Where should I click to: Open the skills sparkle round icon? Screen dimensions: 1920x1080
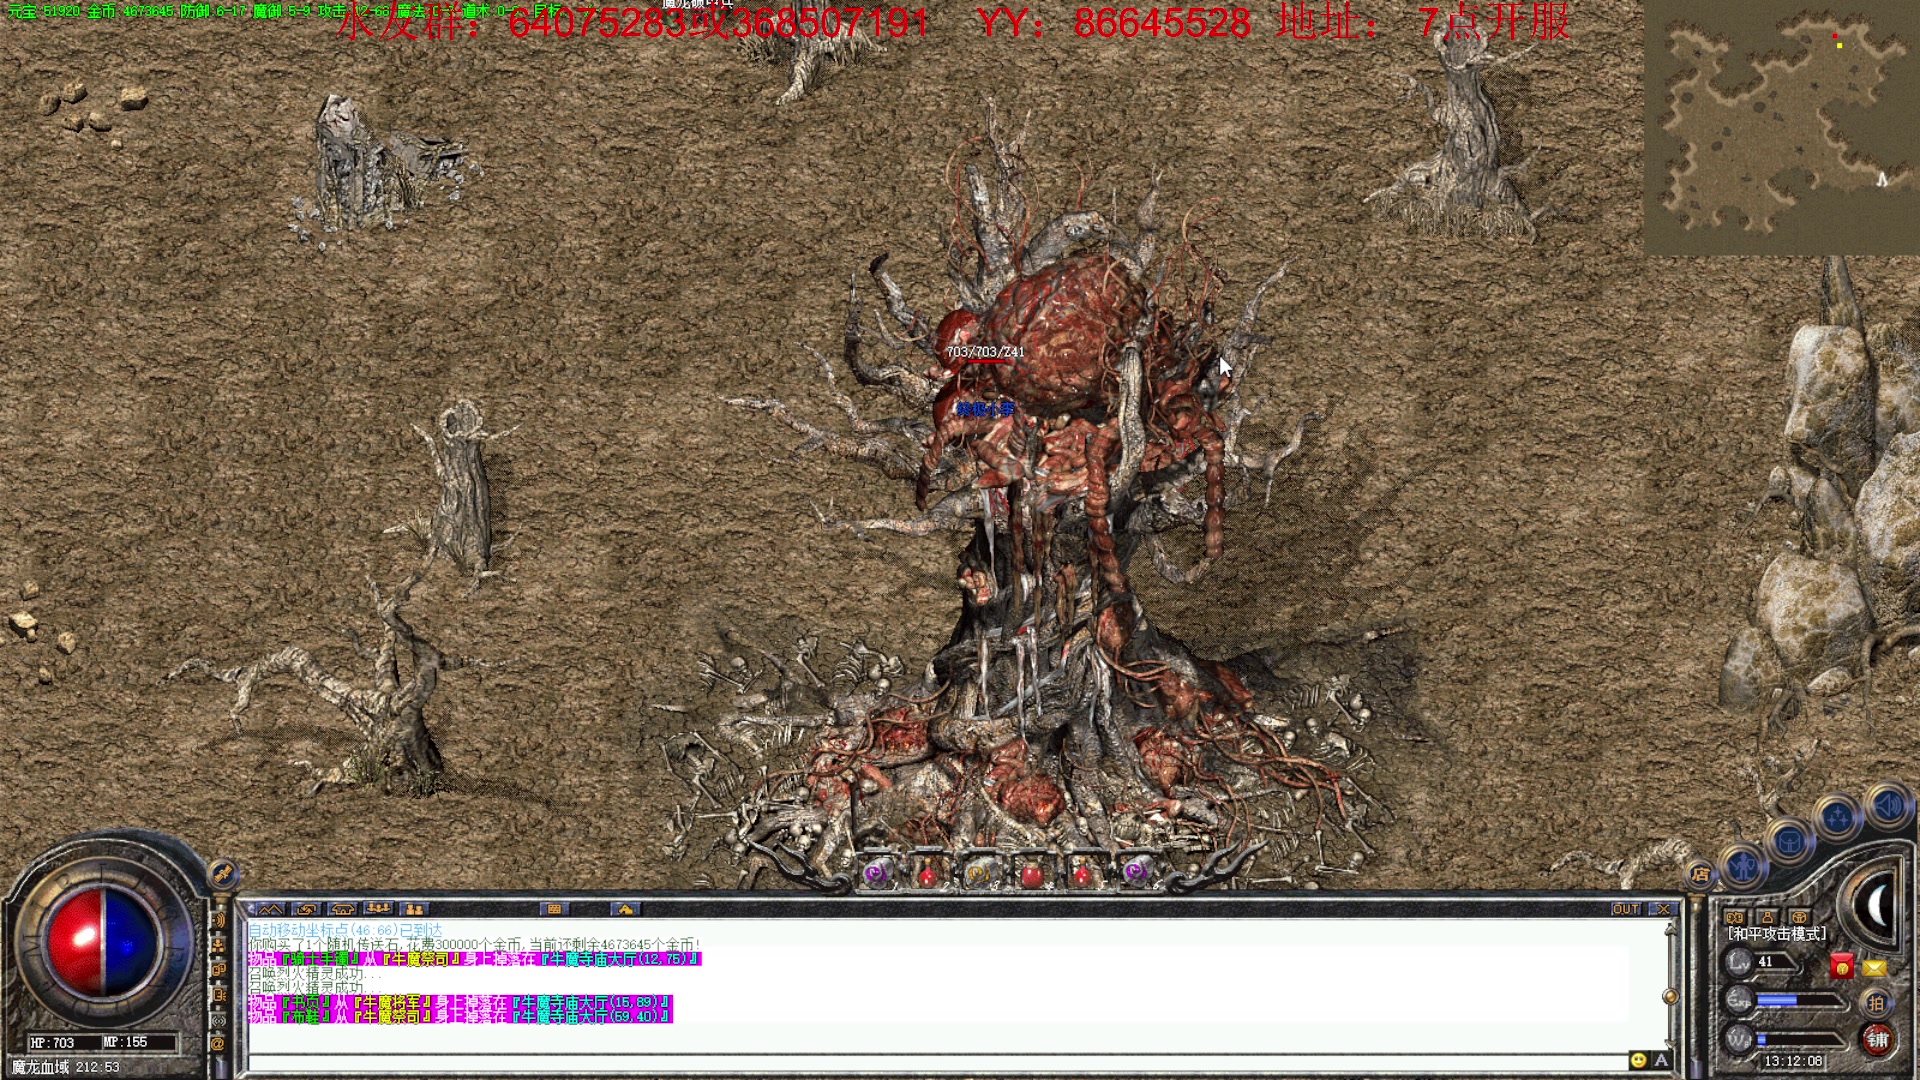click(x=1837, y=819)
